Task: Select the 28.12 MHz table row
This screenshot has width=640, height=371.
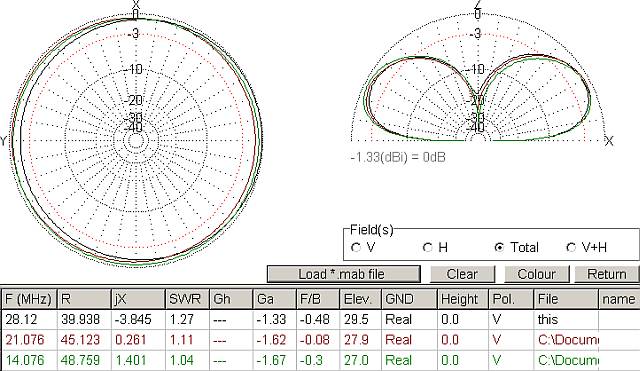Action: click(x=320, y=319)
